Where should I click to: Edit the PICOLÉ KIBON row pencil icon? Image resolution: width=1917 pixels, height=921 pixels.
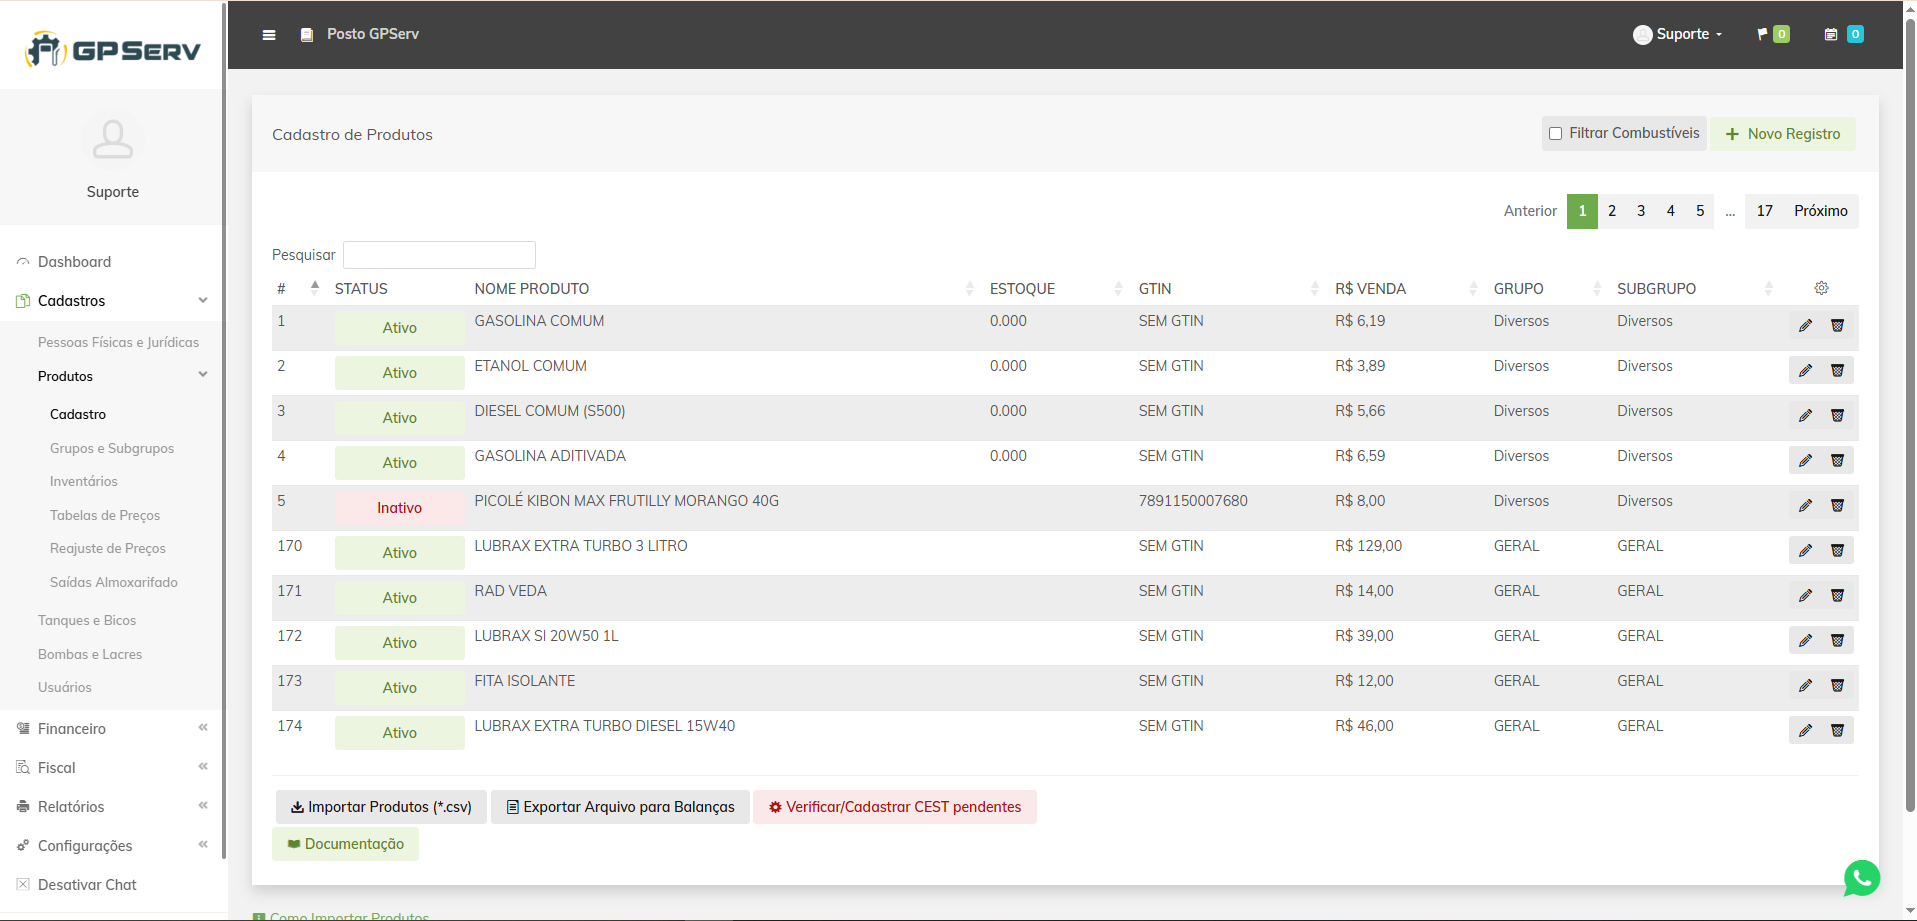pyautogui.click(x=1804, y=506)
